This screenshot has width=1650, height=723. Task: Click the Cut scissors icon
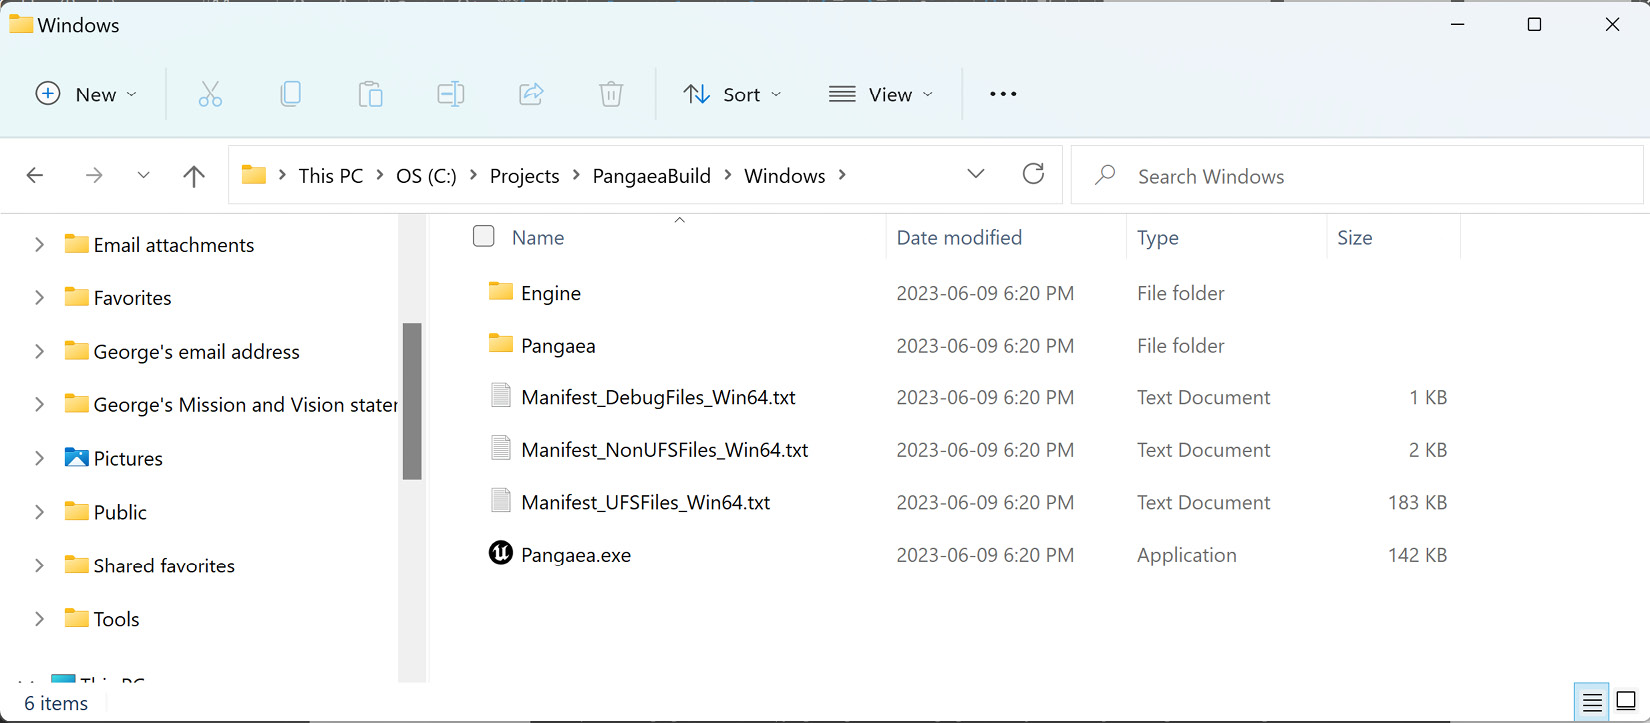tap(210, 94)
